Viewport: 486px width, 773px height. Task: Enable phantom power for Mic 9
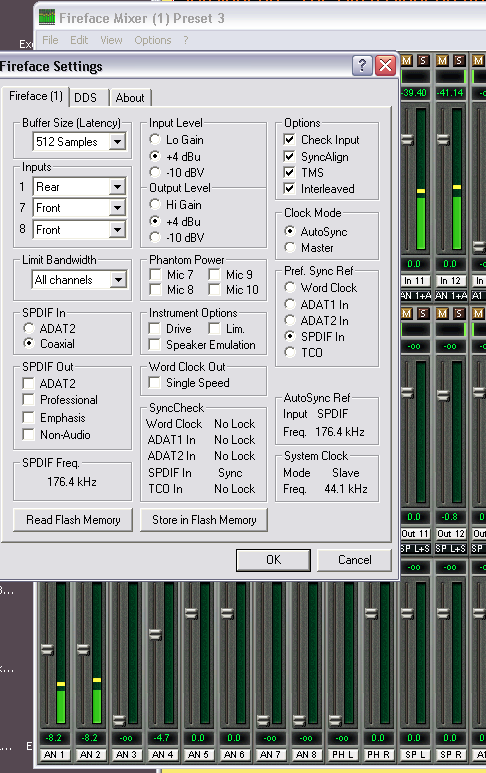click(x=214, y=274)
